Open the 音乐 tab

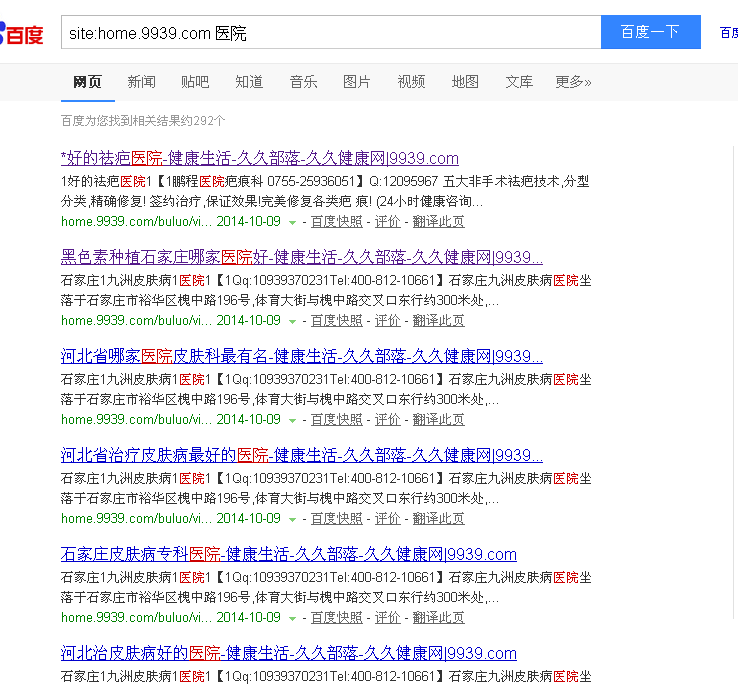tap(303, 82)
